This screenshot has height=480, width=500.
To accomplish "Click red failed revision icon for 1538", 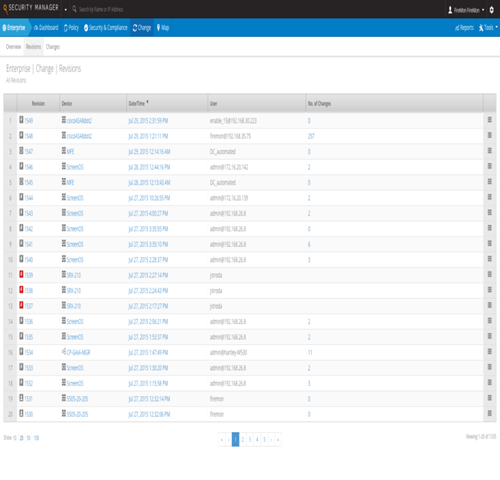I will [x=21, y=290].
